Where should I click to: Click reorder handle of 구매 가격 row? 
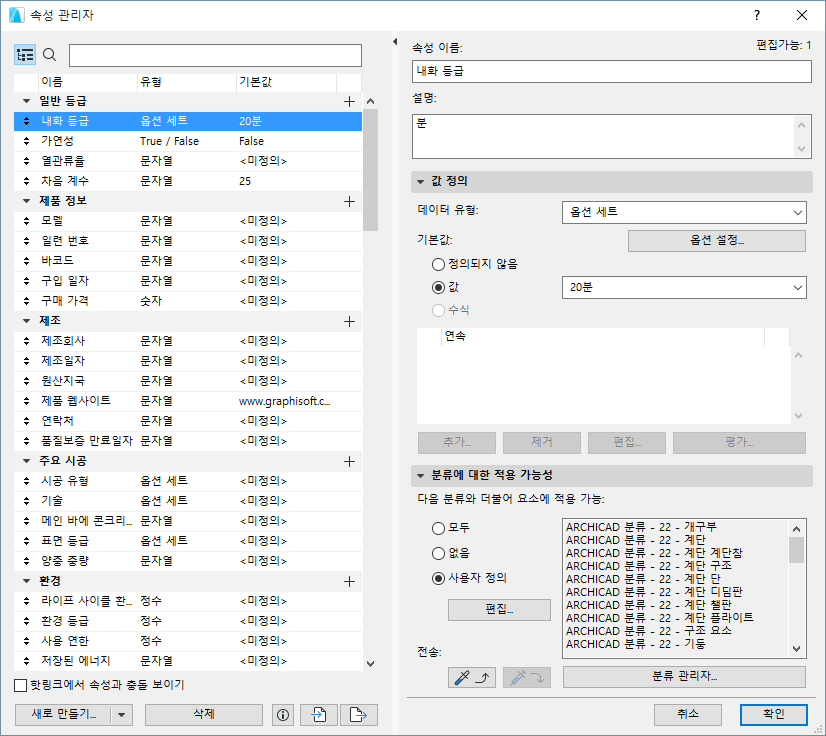(x=26, y=301)
